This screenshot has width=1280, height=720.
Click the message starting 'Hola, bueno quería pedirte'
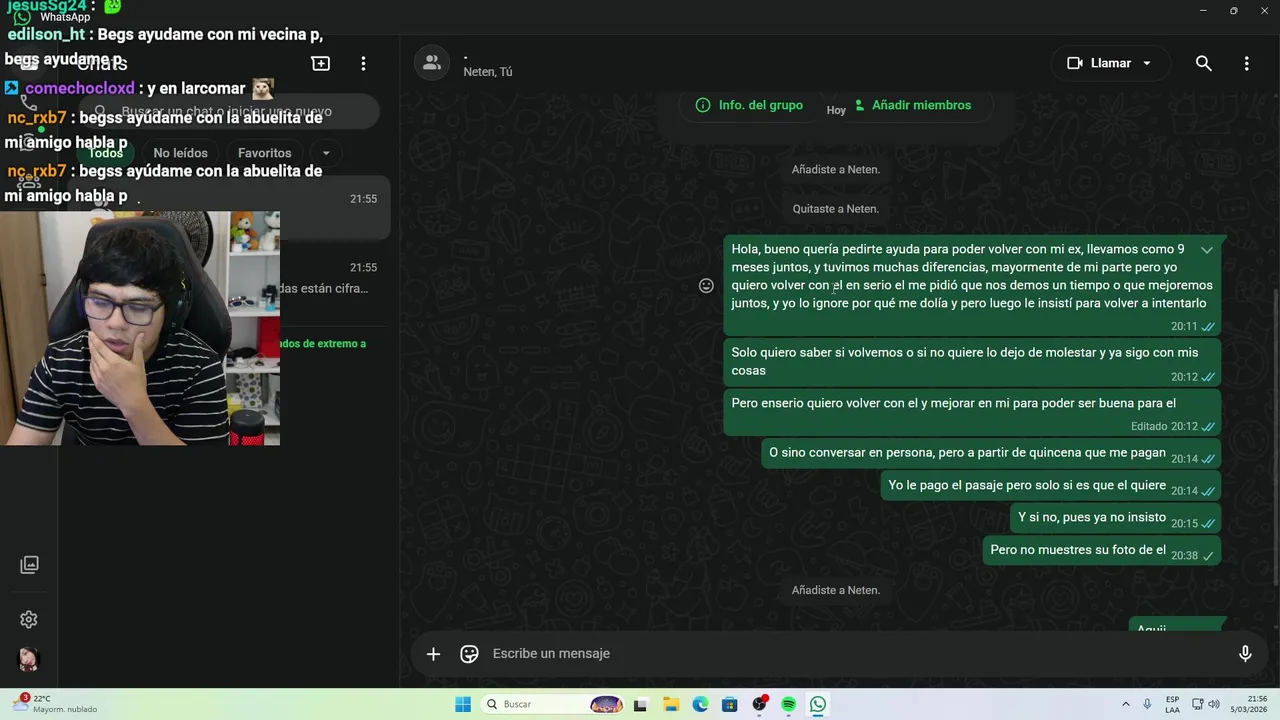coord(972,286)
